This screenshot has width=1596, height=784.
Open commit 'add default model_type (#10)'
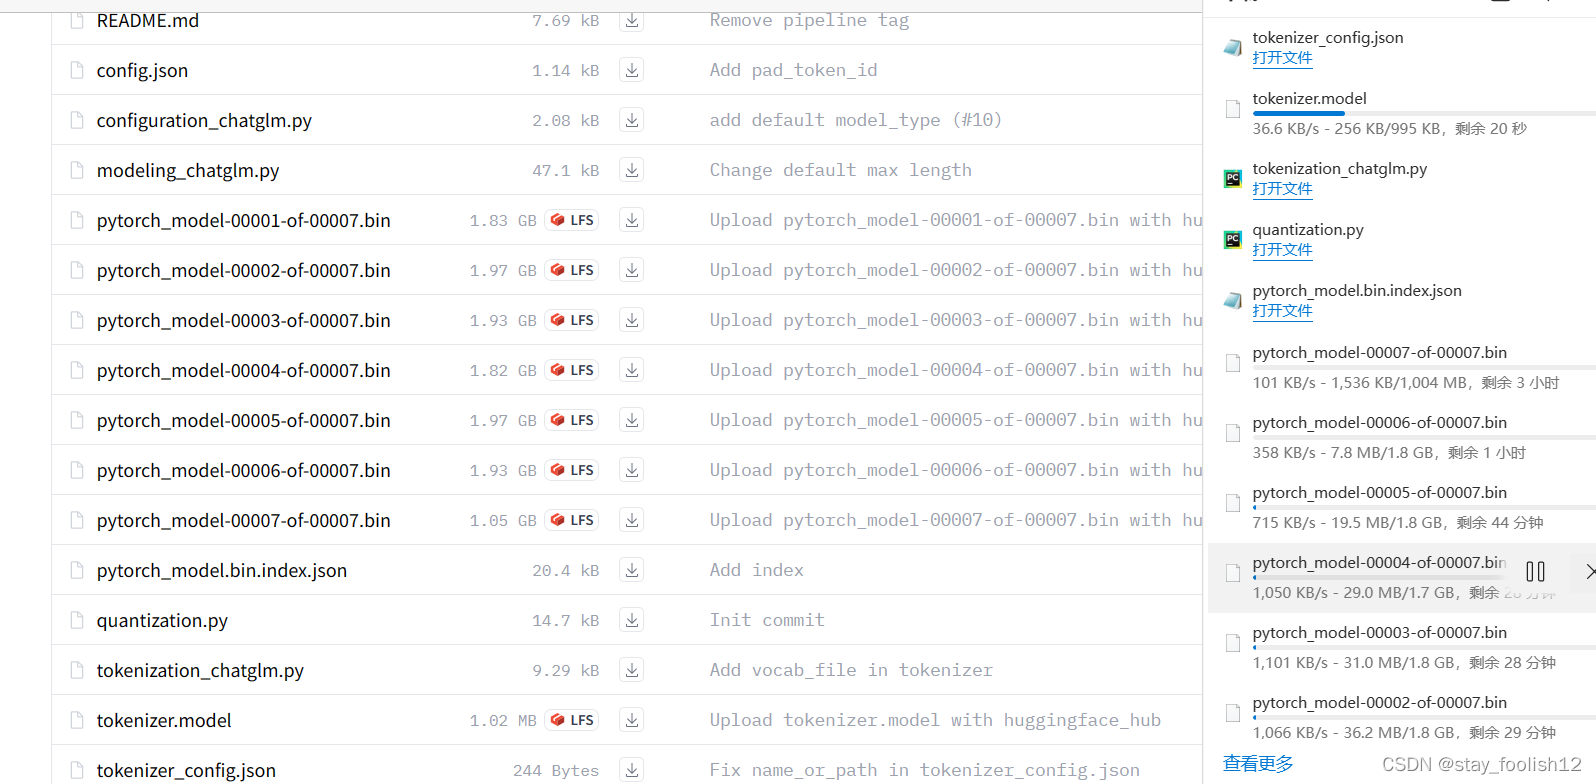tap(856, 120)
